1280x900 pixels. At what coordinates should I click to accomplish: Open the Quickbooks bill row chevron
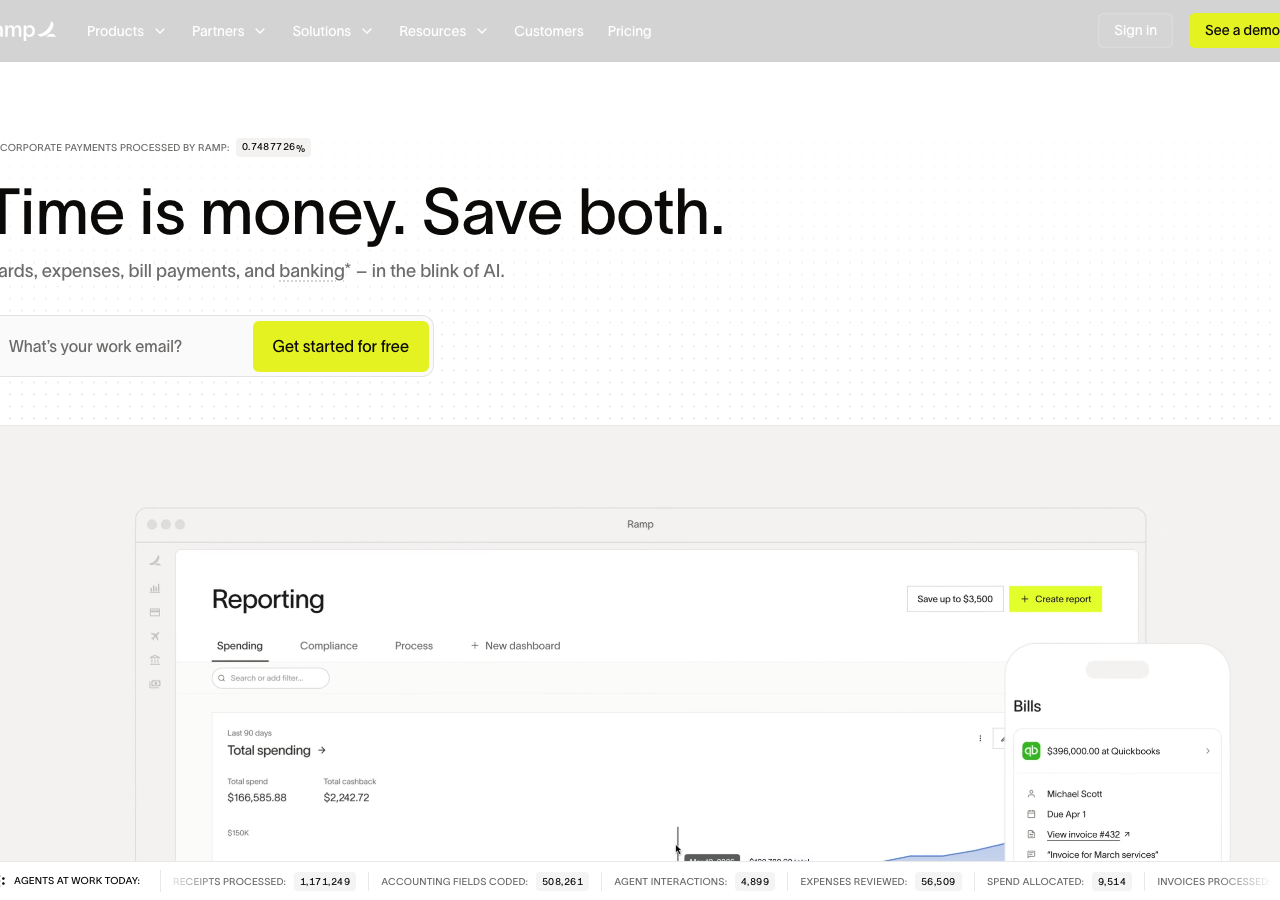pos(1207,751)
